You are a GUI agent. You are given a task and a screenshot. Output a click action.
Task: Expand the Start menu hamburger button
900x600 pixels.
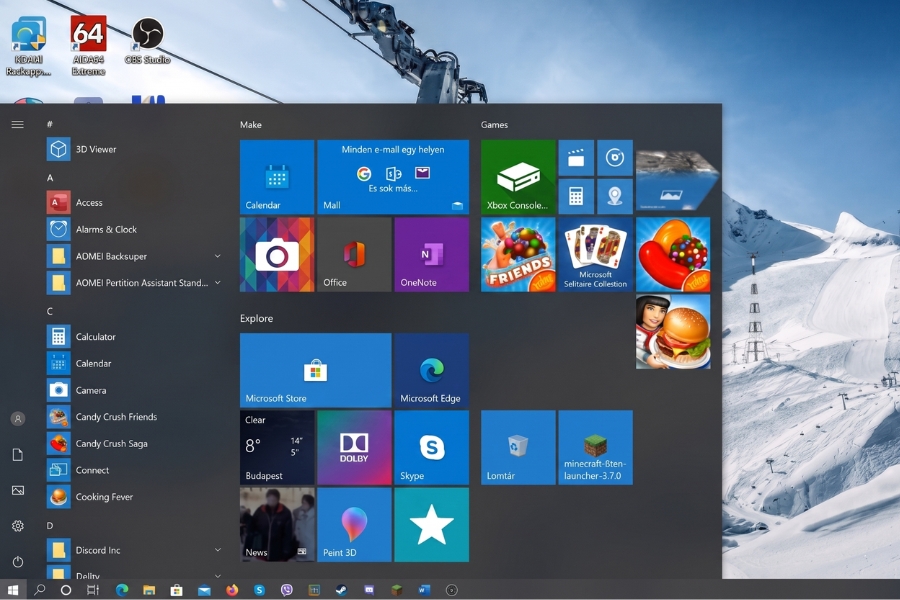click(x=18, y=125)
